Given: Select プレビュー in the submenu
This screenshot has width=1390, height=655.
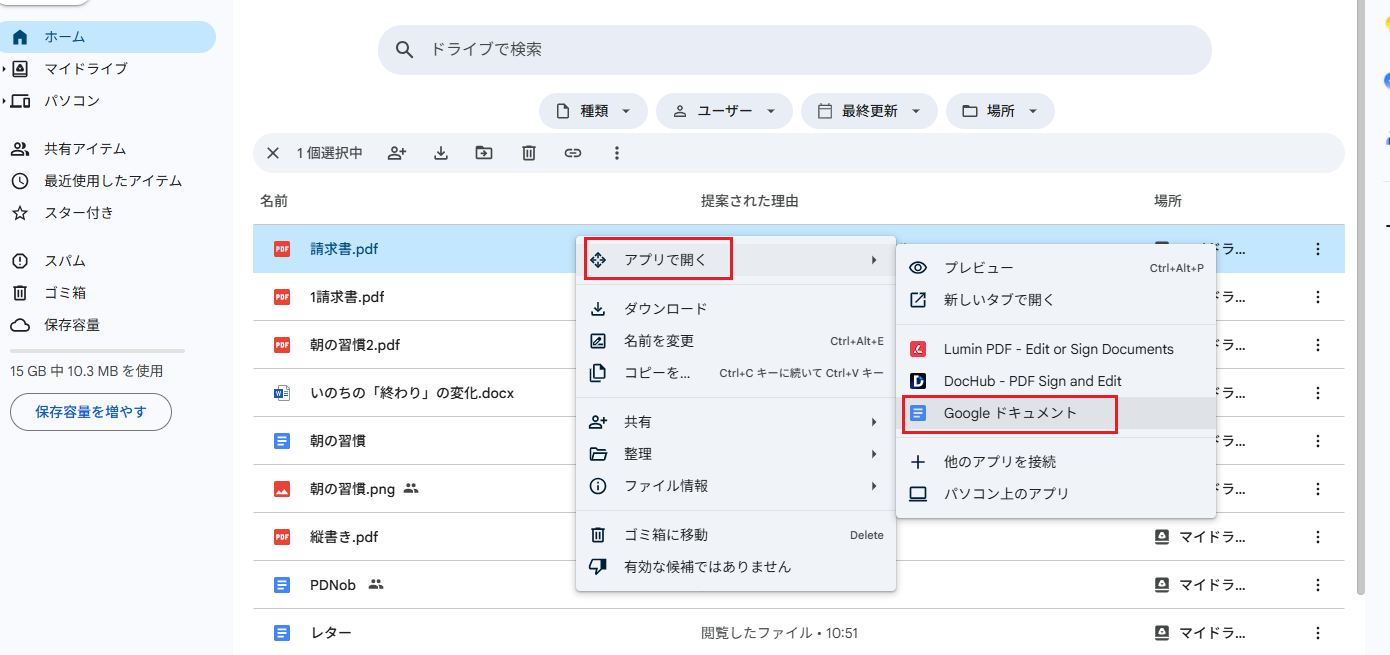Looking at the screenshot, I should pos(1056,268).
